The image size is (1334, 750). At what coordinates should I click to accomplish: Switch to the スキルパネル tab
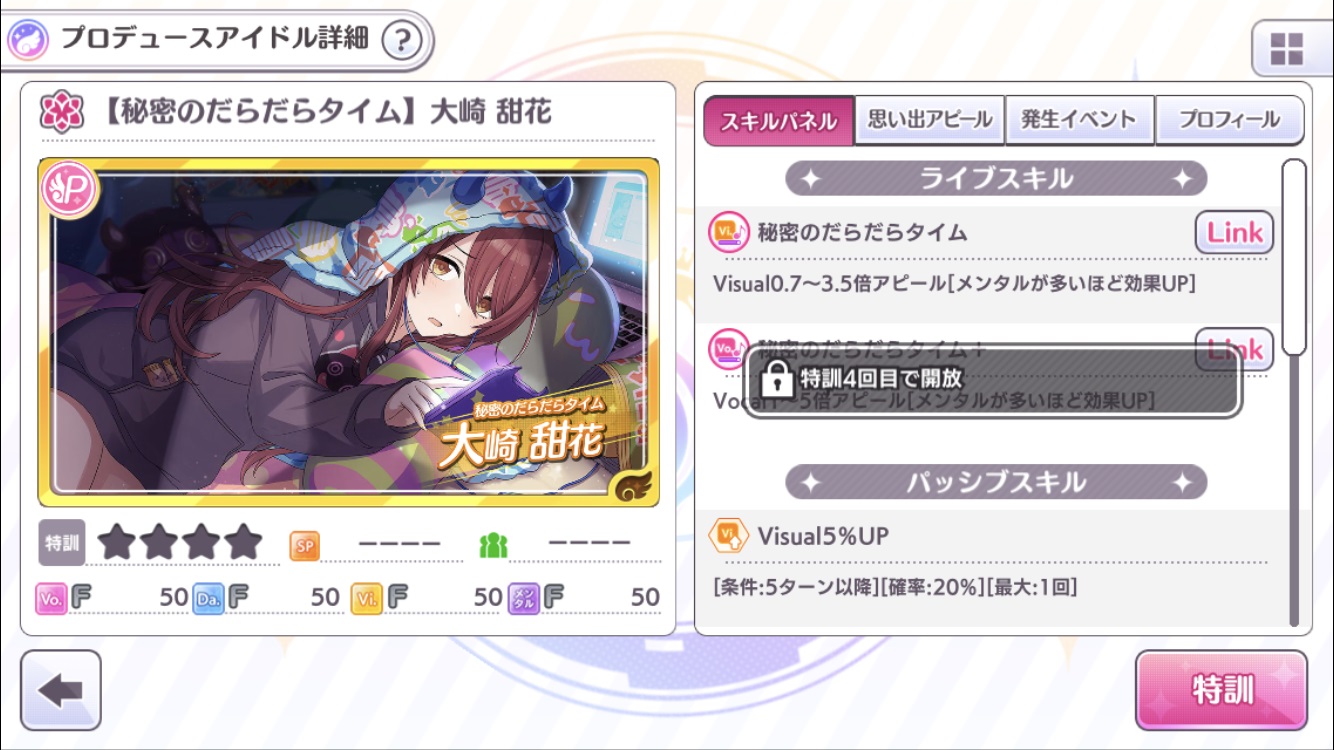pos(779,121)
